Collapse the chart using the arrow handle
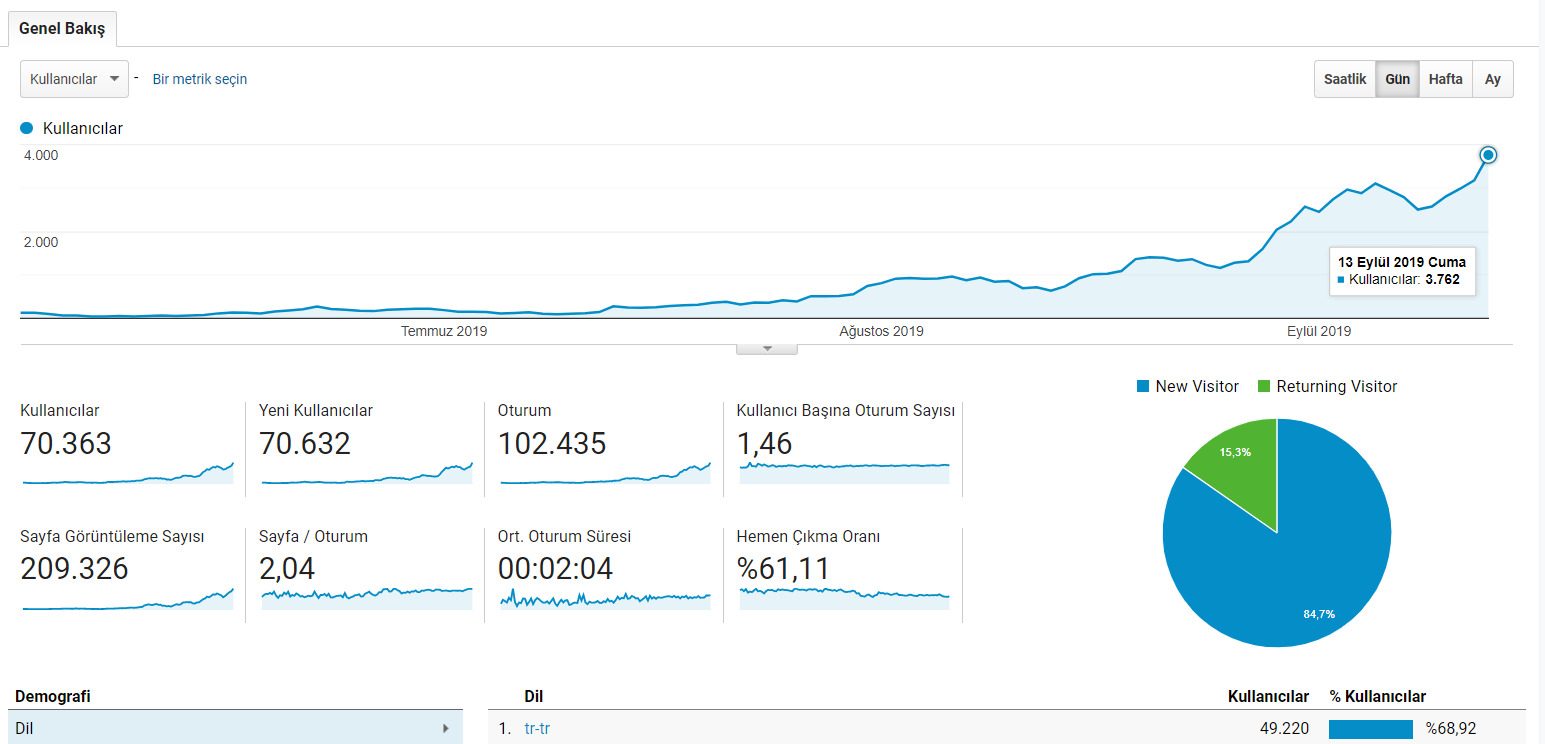The width and height of the screenshot is (1545, 744). point(767,348)
